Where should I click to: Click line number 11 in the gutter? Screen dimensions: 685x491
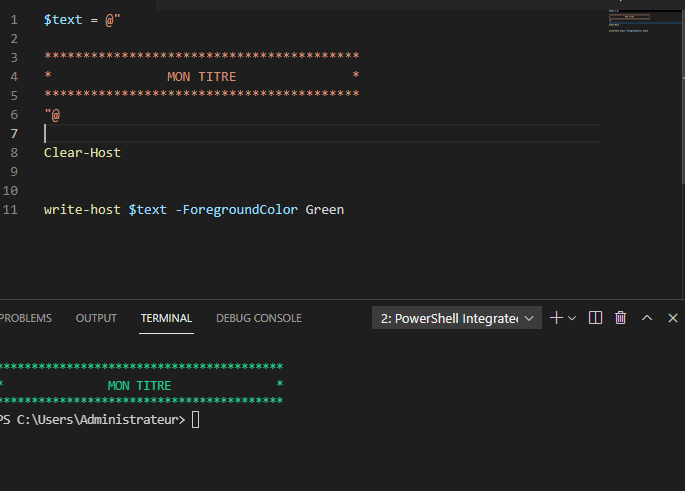11,210
